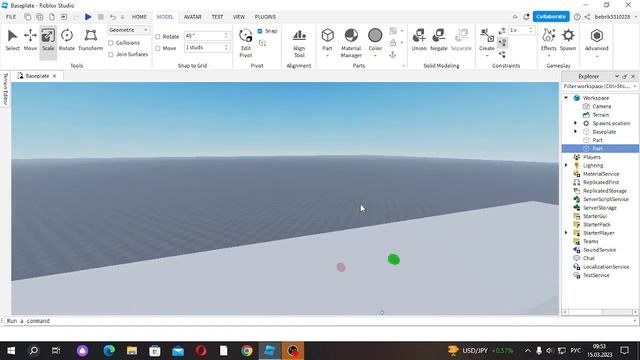Expand the SpawnLocation node
Viewport: 640px width, 360px height.
point(576,123)
